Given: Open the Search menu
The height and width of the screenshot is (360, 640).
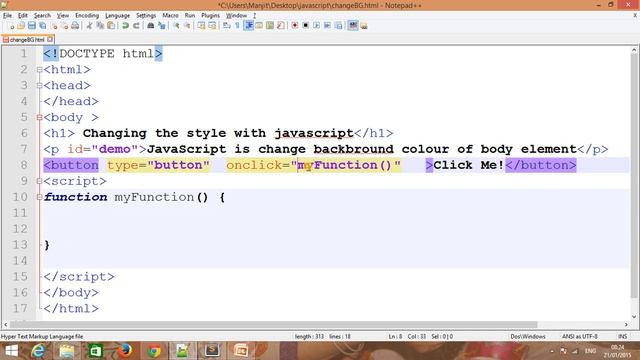Looking at the screenshot, I should pos(42,16).
